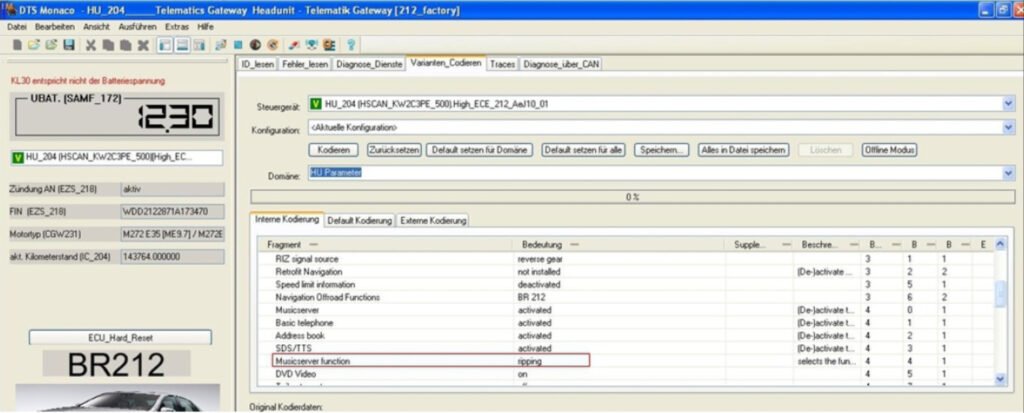Click the Cut scissors icon
1024x413 pixels.
(x=92, y=45)
